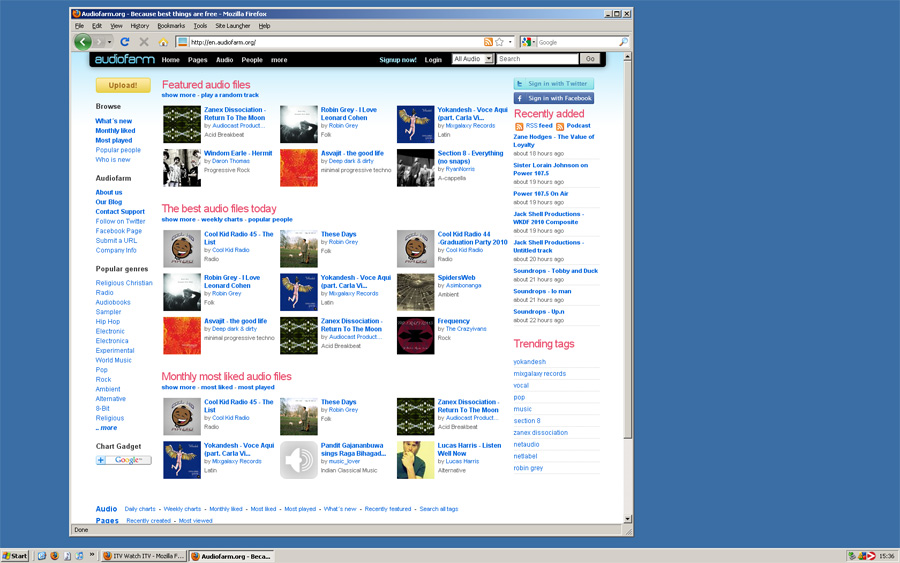Open Cool Kid Radio 45 thumbnail in best today

[x=182, y=249]
